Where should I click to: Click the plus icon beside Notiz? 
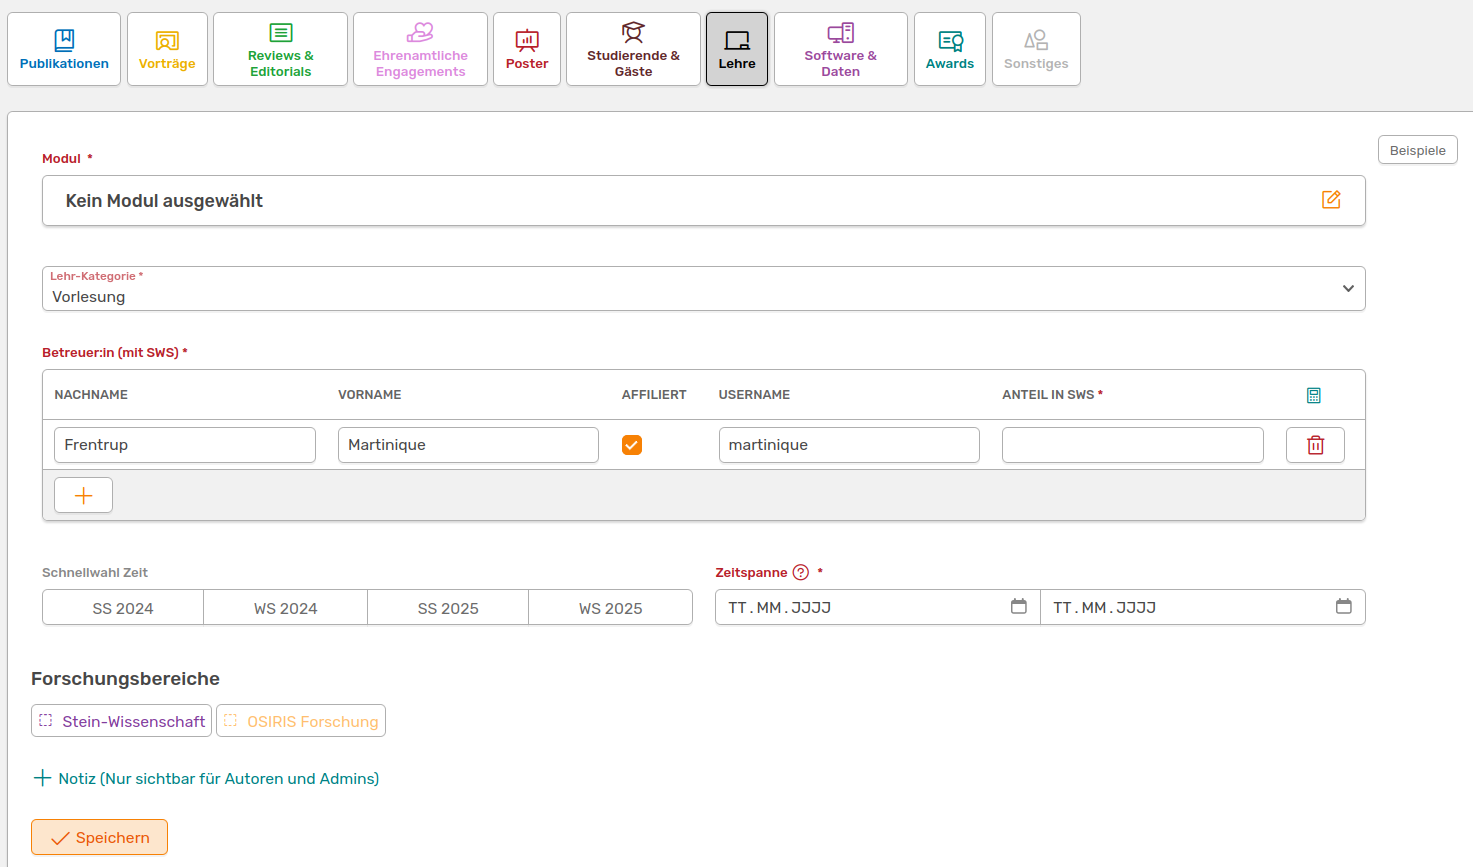point(42,778)
